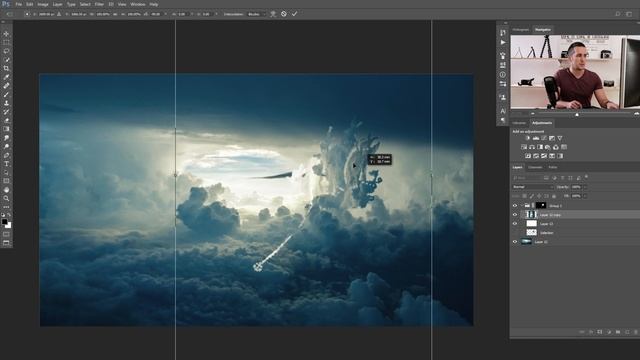Viewport: 640px width, 360px height.
Task: Select the Eraser tool
Action: pos(6,120)
